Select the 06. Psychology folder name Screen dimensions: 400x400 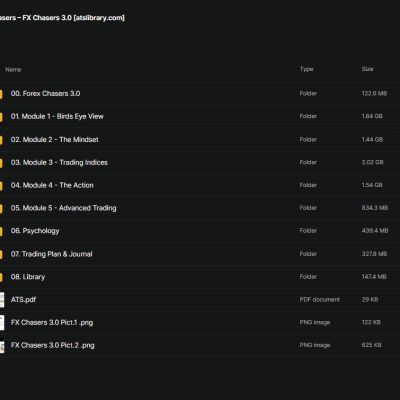35,231
